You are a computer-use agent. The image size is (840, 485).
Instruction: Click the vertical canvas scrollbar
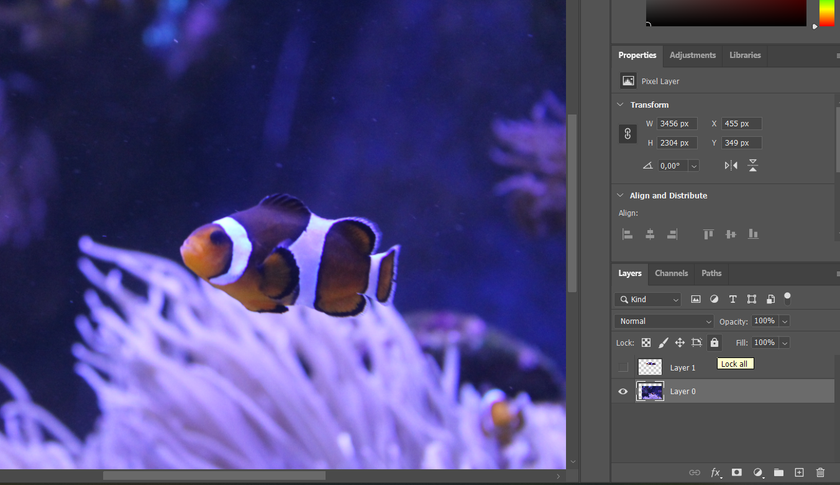tap(572, 203)
